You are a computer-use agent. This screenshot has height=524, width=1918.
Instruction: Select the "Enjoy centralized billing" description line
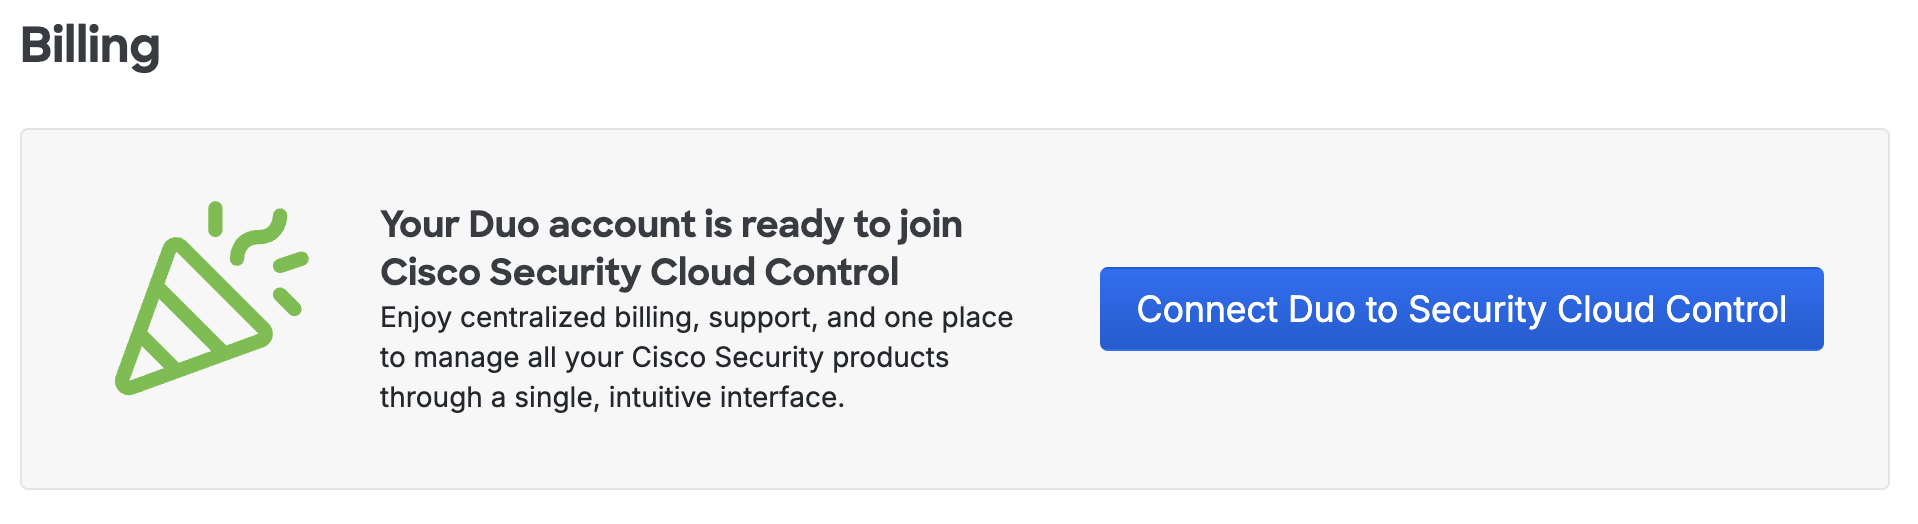tap(696, 317)
